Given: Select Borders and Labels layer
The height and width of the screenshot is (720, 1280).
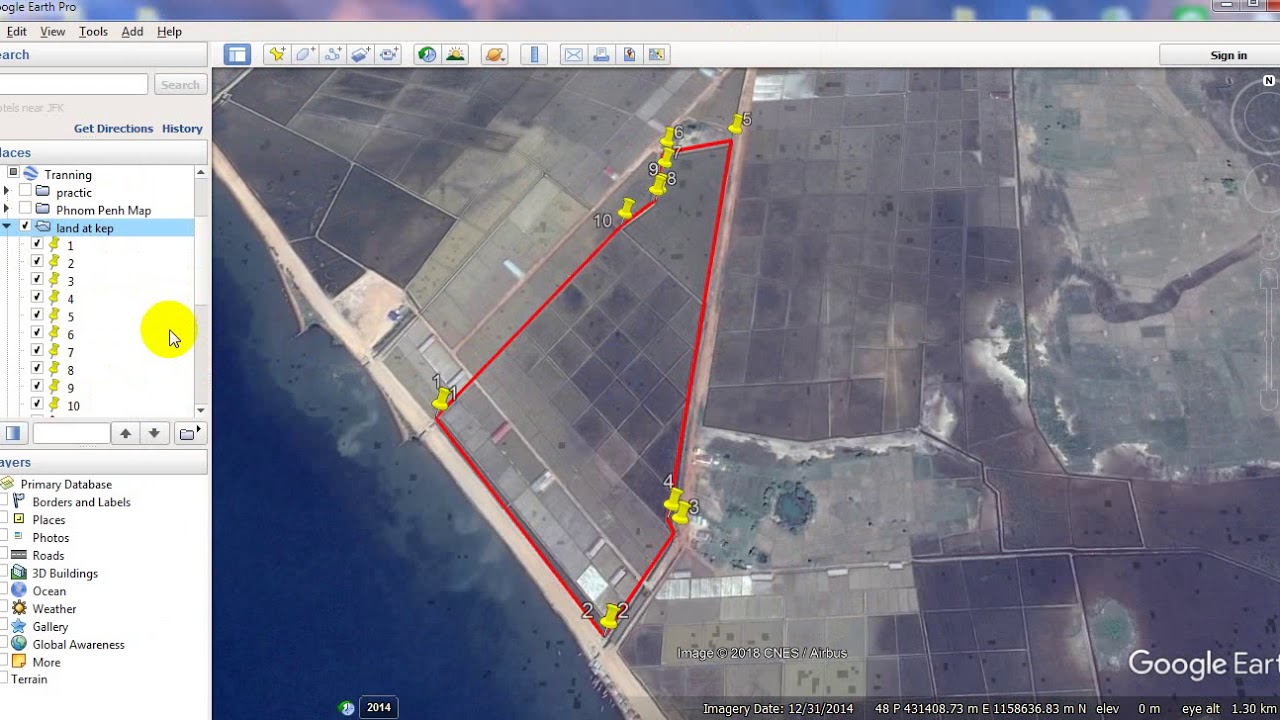Looking at the screenshot, I should point(81,502).
